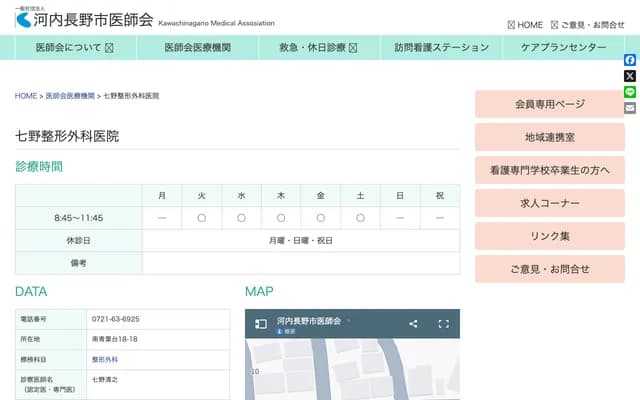Click the X (Twitter) share icon
The width and height of the screenshot is (640, 400).
click(630, 76)
